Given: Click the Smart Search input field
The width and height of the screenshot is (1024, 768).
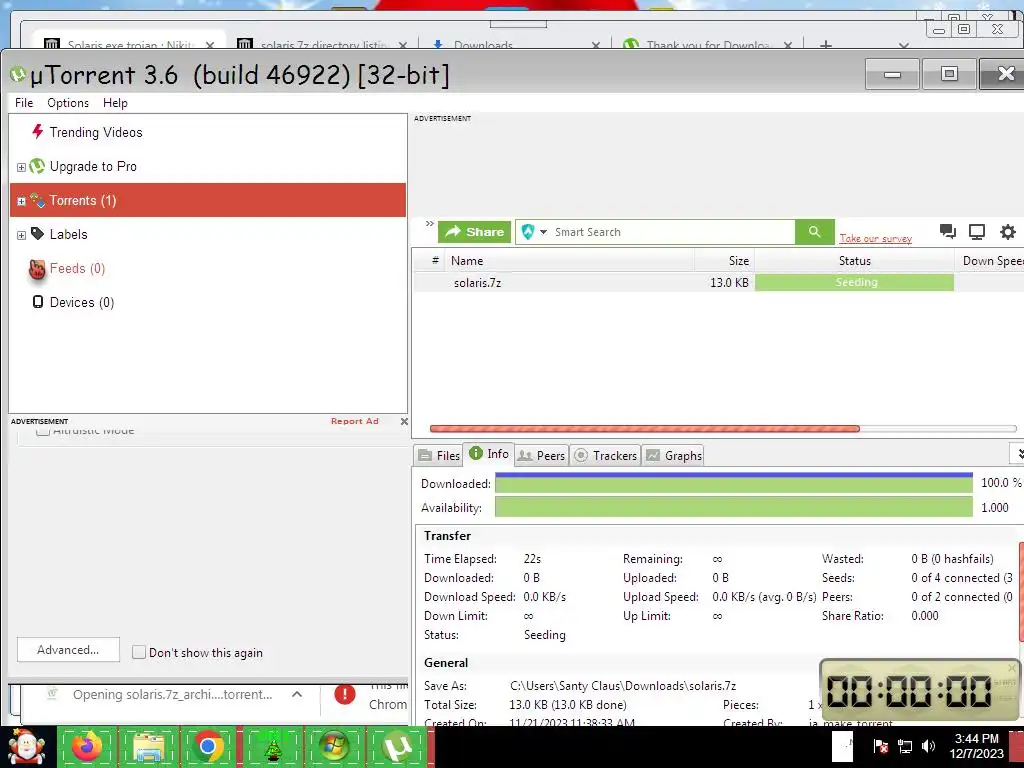Looking at the screenshot, I should [673, 232].
